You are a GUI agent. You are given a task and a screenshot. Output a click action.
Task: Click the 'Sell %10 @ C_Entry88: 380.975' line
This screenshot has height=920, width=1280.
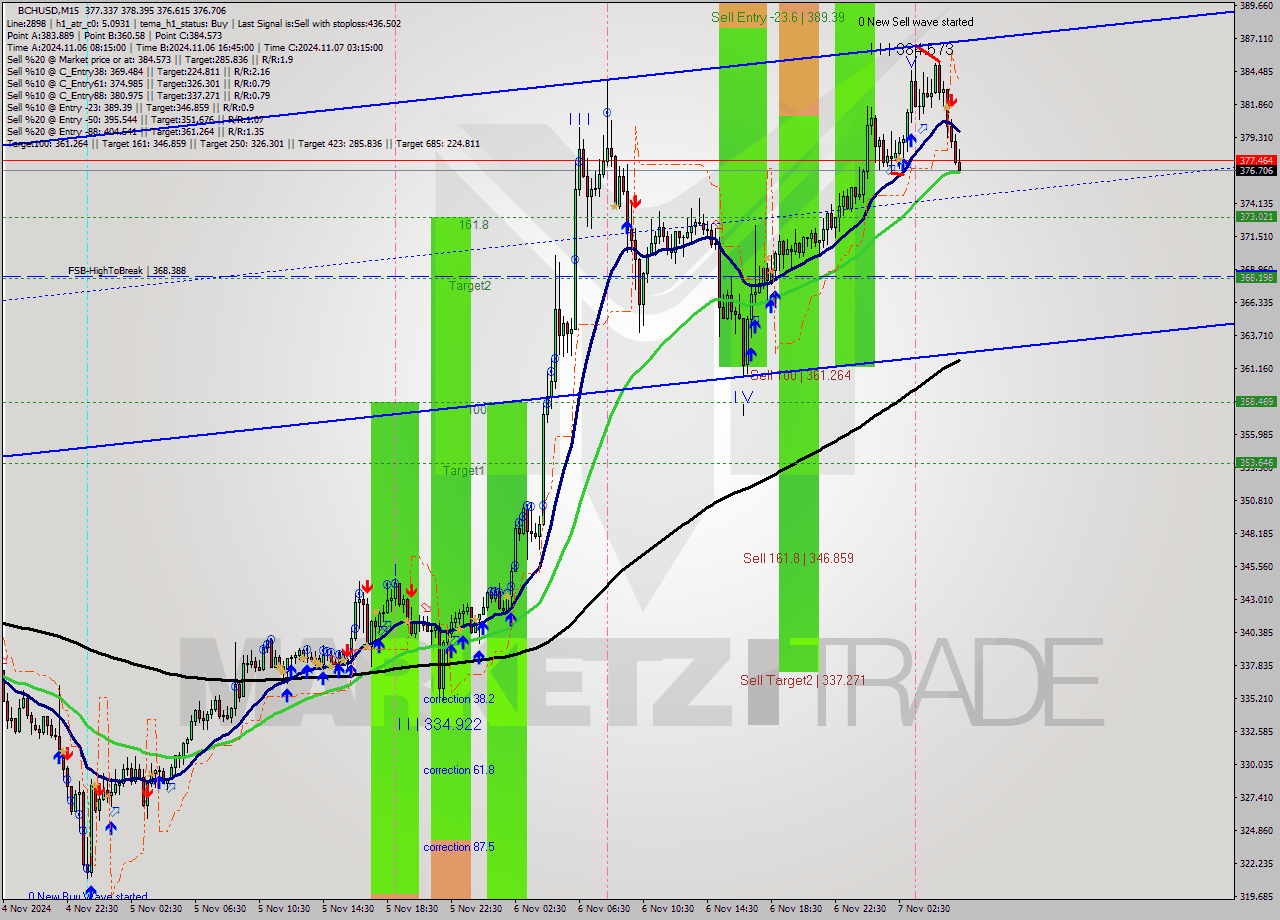coord(138,95)
